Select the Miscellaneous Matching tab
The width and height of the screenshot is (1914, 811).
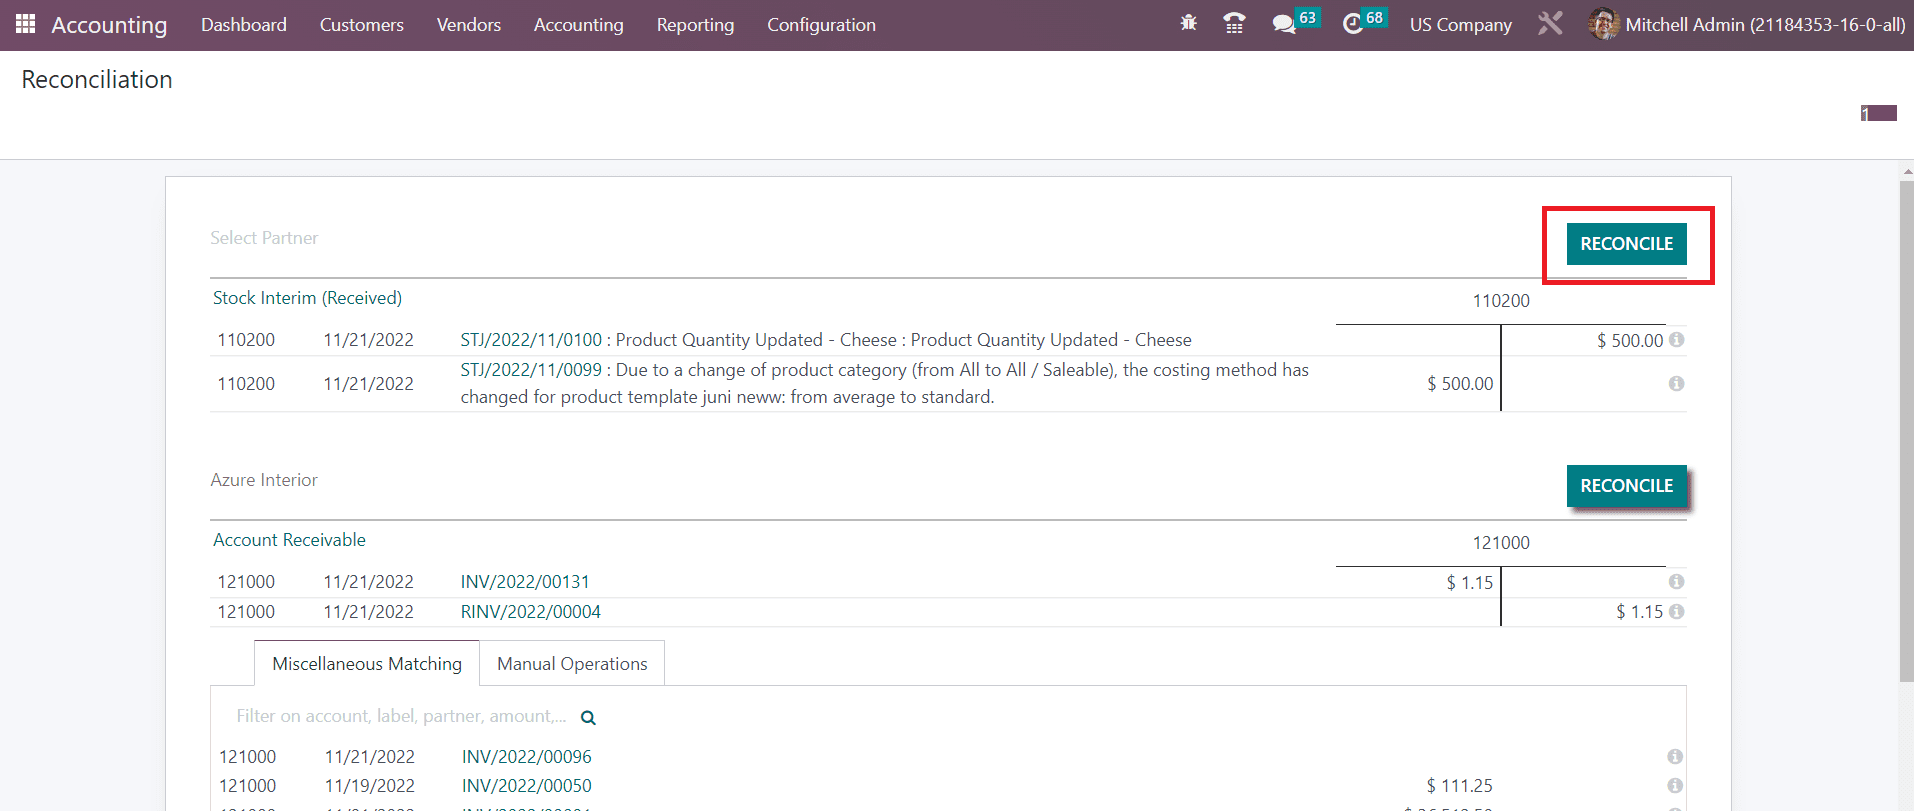click(367, 664)
